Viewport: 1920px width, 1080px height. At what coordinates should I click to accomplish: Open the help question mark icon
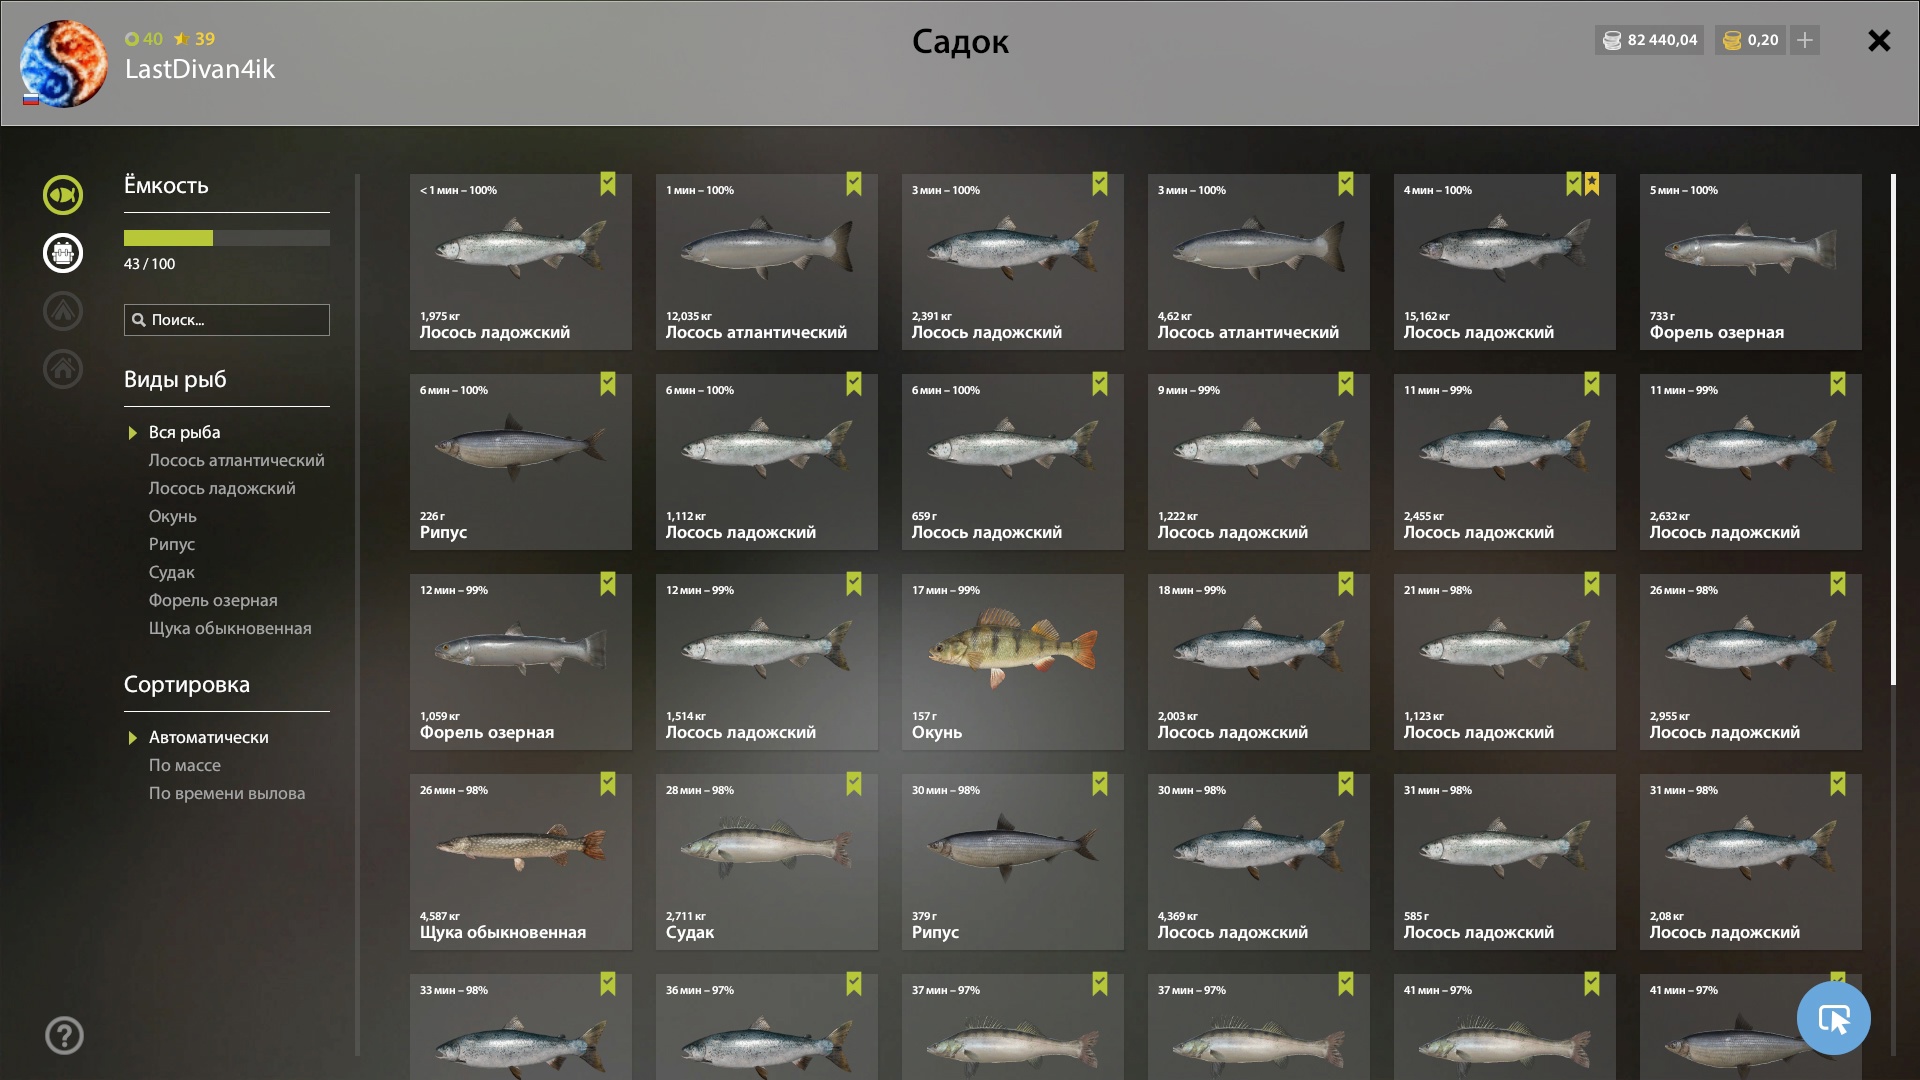point(64,1036)
